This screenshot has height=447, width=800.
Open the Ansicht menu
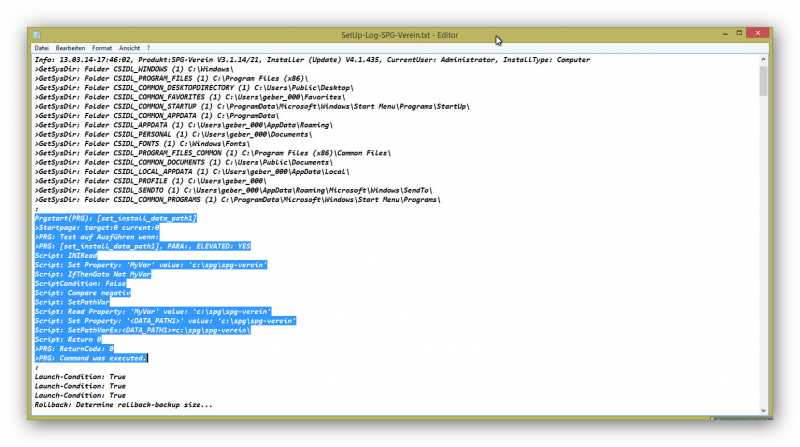(x=129, y=47)
